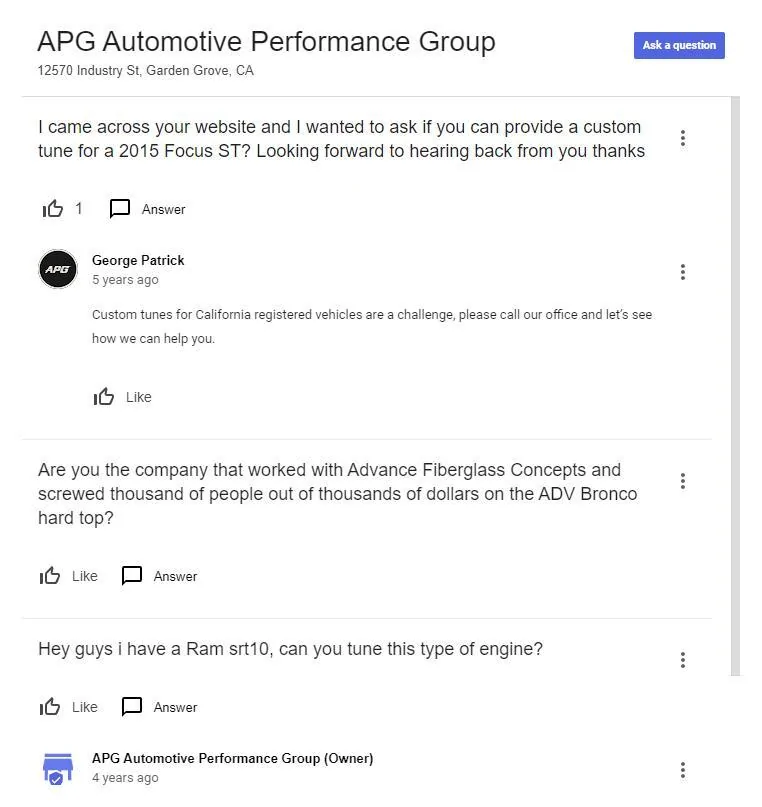Open APG Automotive Performance Group (Owner) profile
Image resolution: width=762 pixels, height=807 pixels.
(x=233, y=758)
